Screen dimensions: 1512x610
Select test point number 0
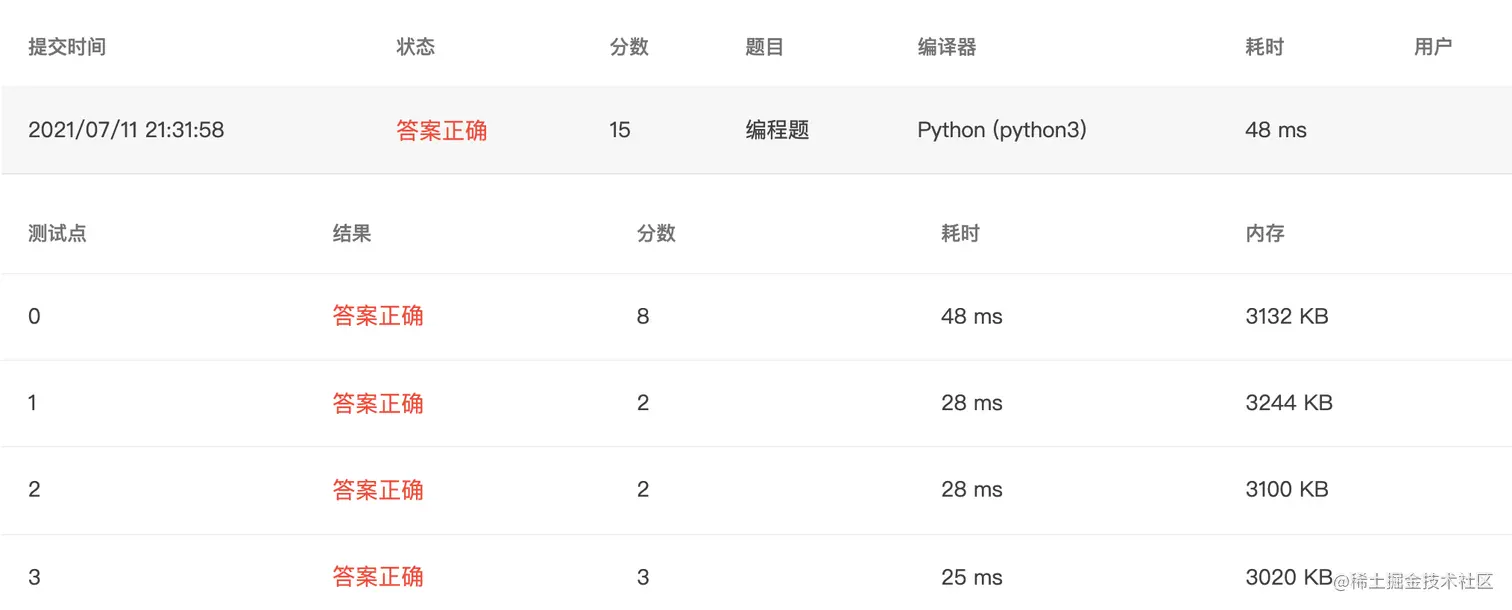(x=34, y=317)
